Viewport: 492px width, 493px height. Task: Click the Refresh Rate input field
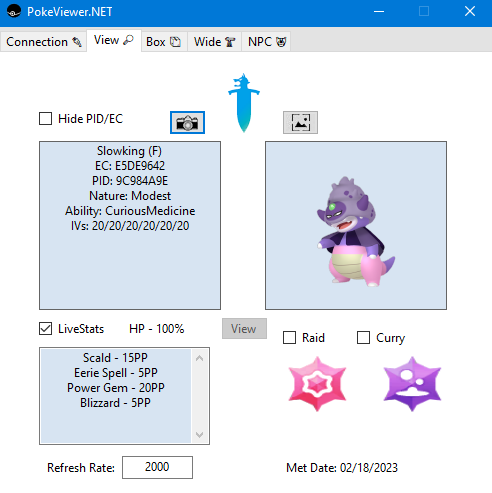(x=157, y=467)
